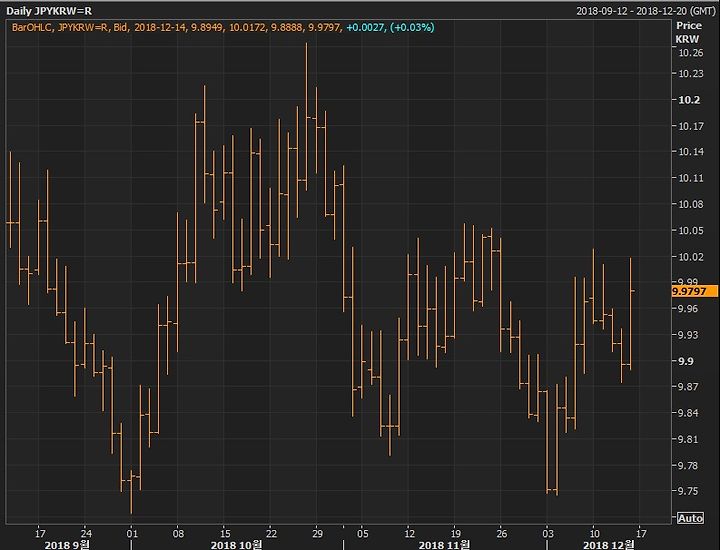This screenshot has width=720, height=550.
Task: Click the date label 17 under December
Action: (641, 533)
